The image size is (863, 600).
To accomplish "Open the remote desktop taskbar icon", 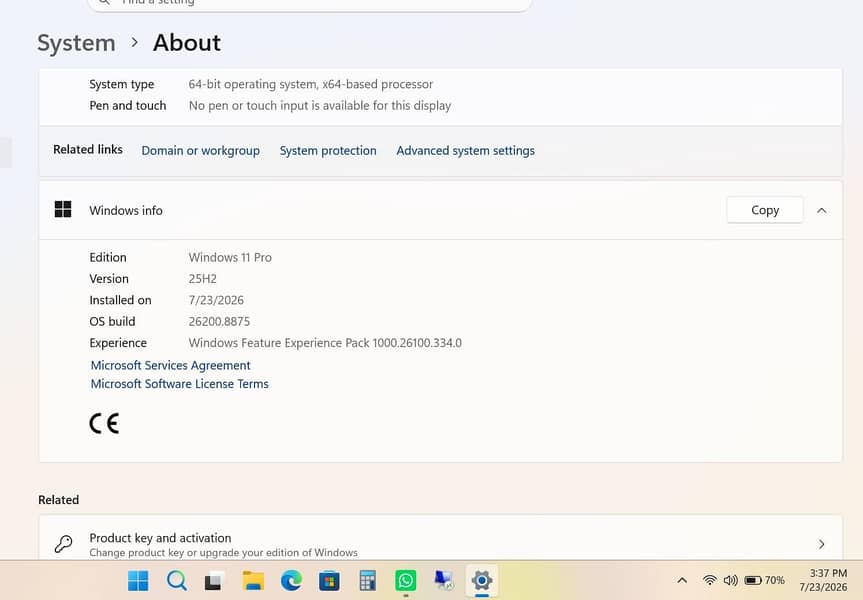I will pos(444,581).
